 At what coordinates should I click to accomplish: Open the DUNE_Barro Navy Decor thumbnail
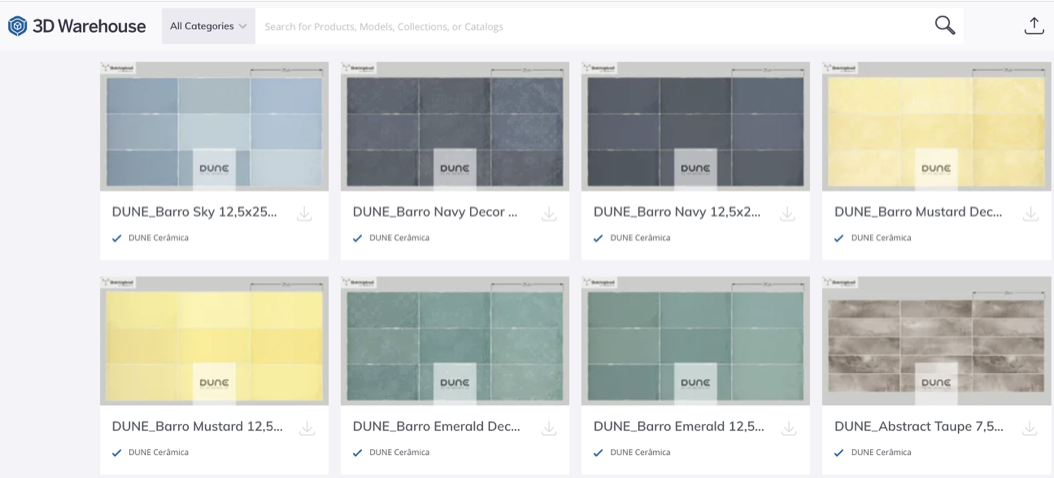(455, 126)
